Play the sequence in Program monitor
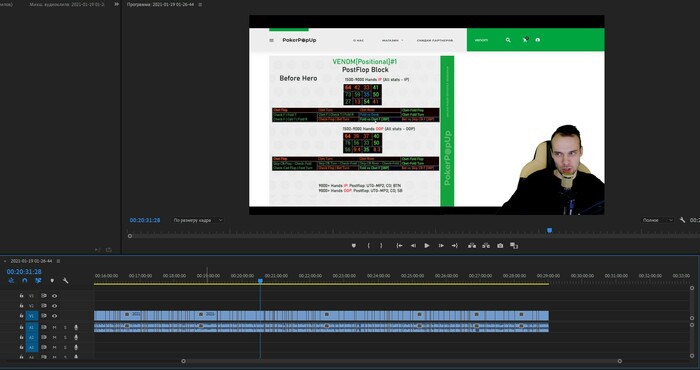This screenshot has height=370, width=700. pos(427,245)
